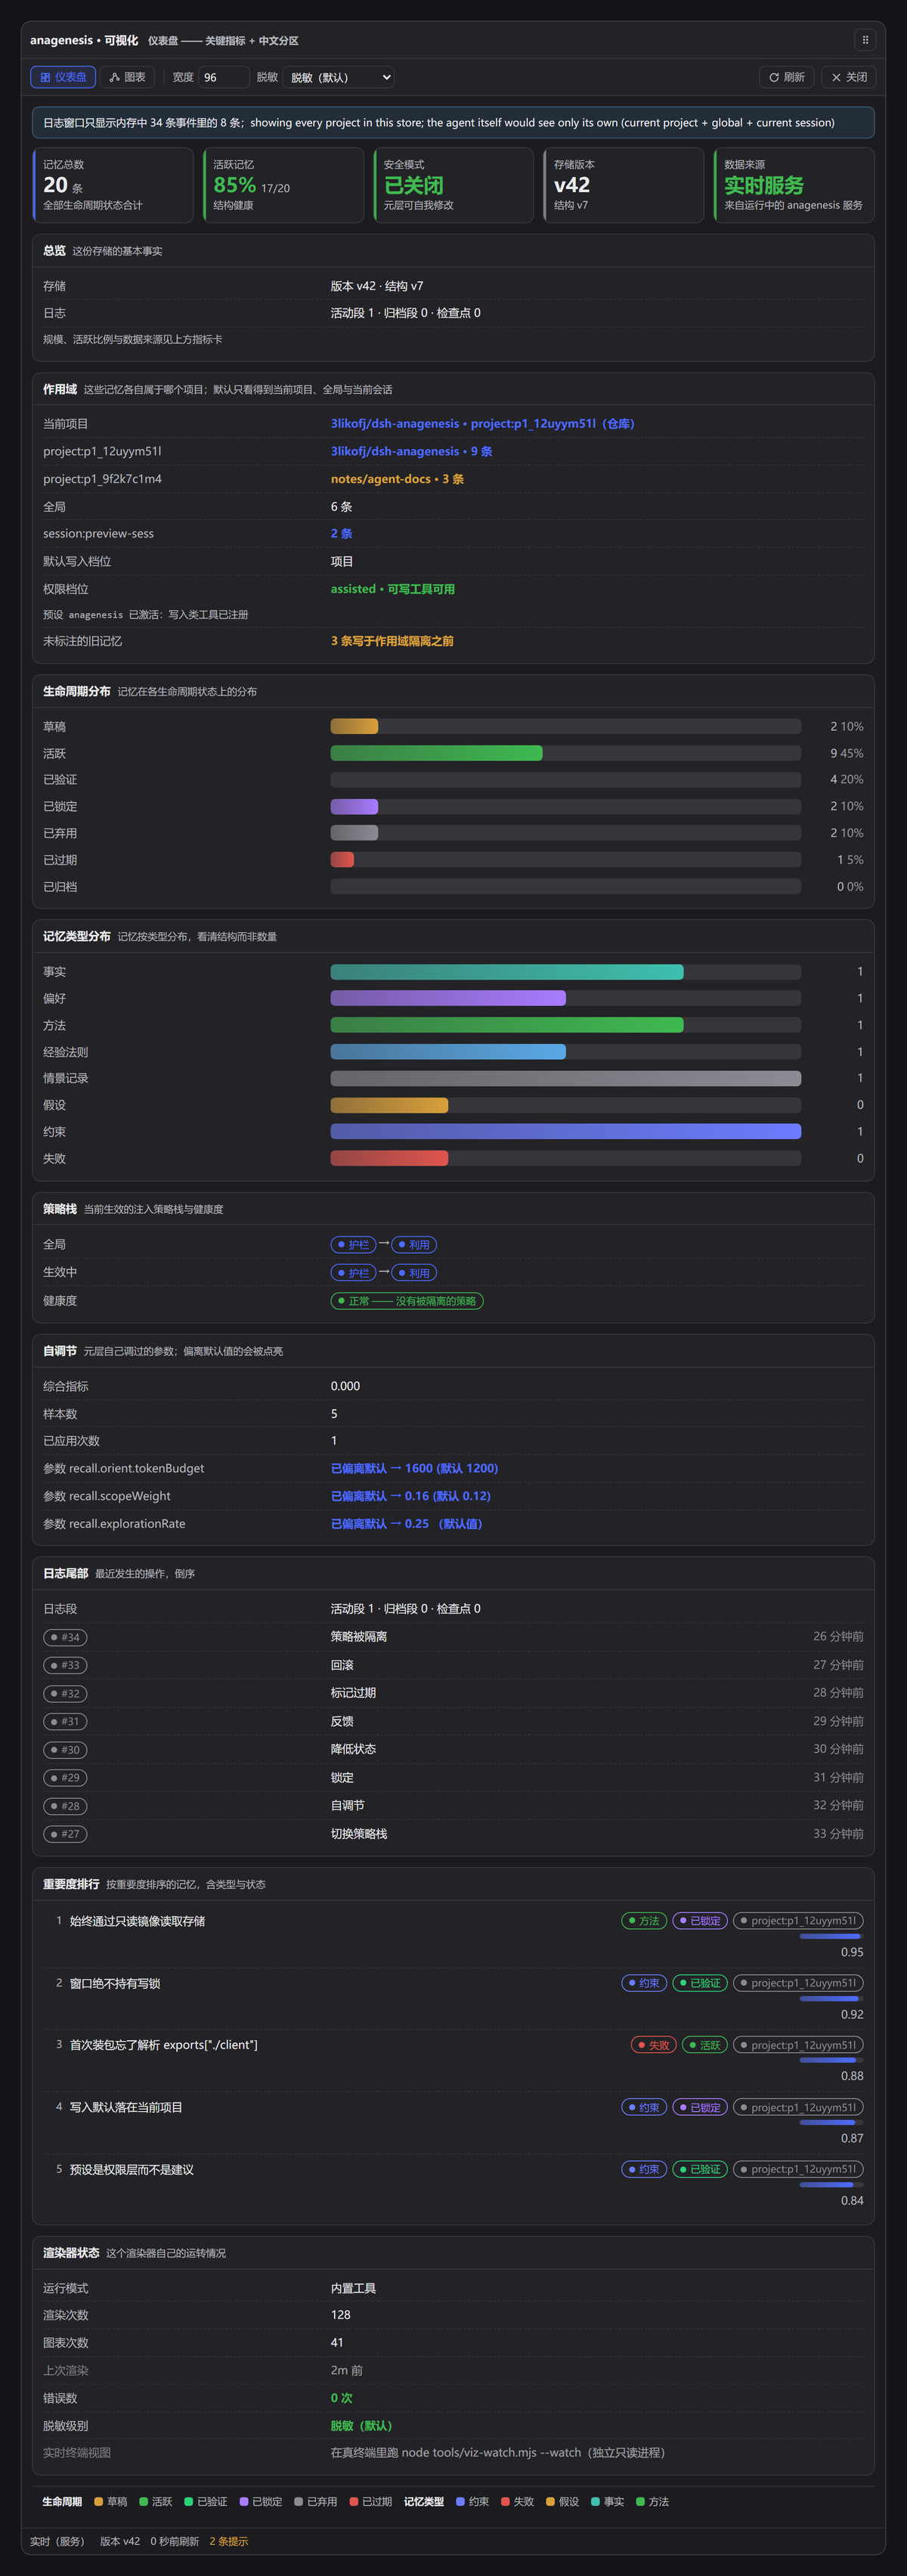
Task: Open the 脱敏 (默认) dropdown
Action: 339,77
